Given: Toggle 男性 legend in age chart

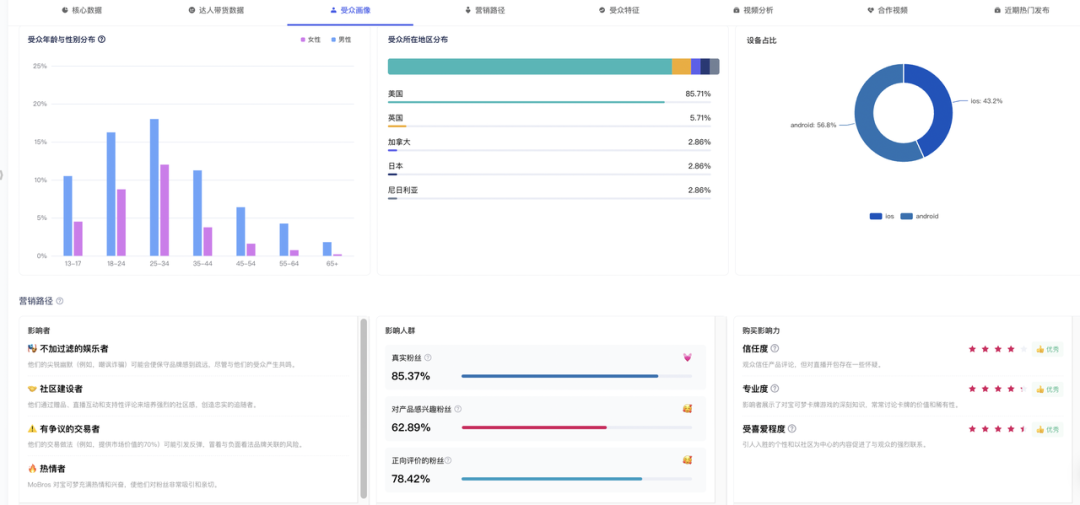Looking at the screenshot, I should 340,39.
